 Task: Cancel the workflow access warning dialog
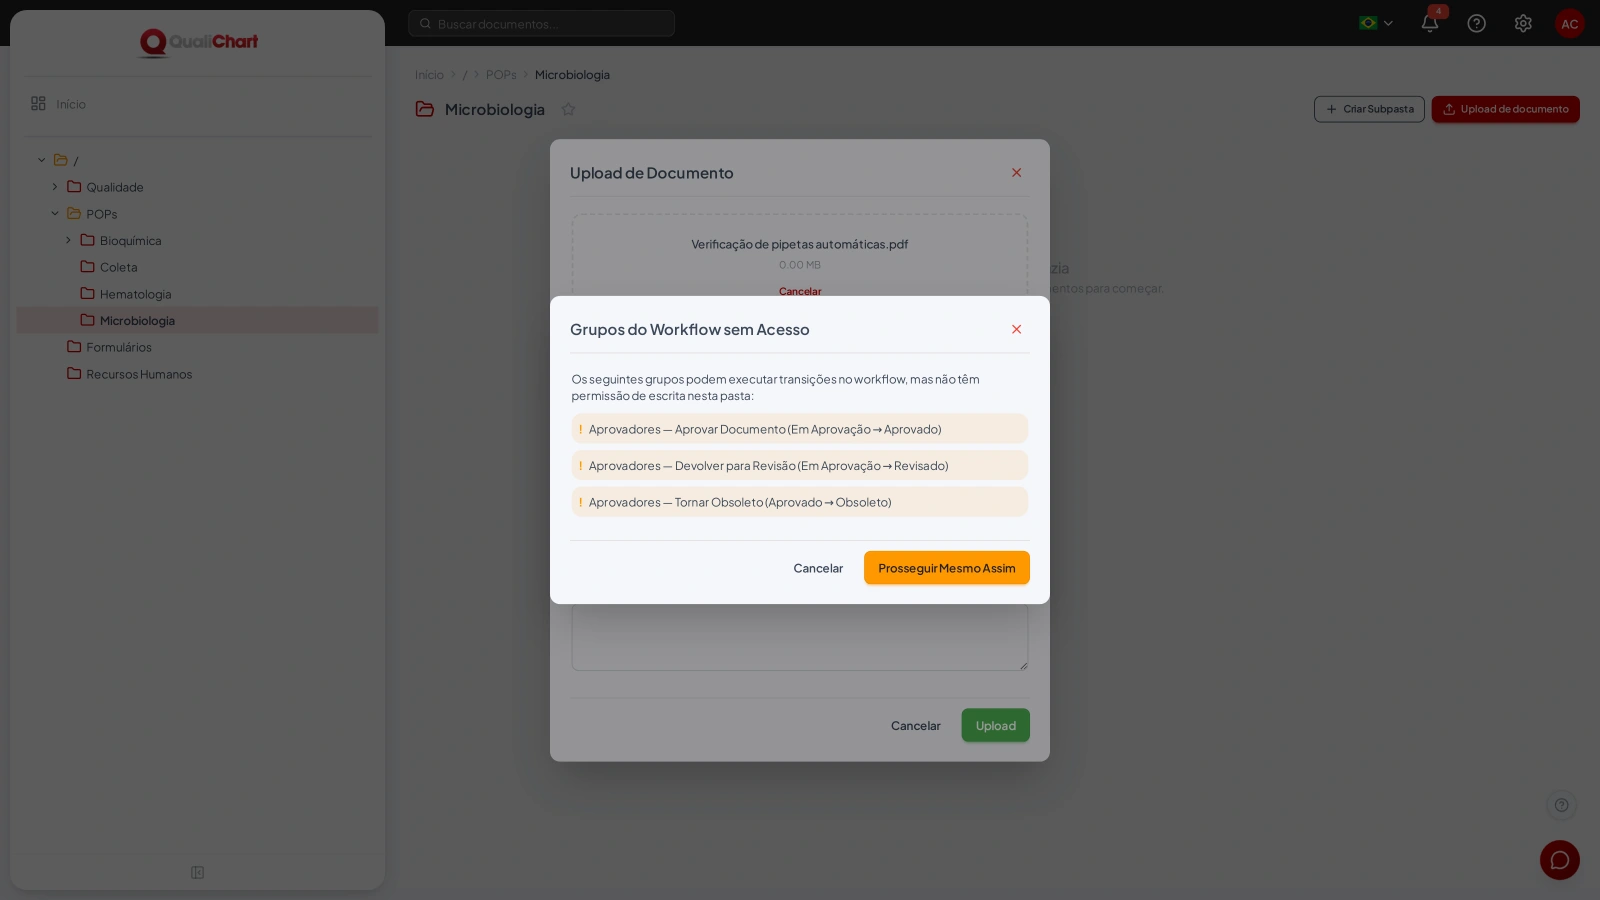(x=818, y=568)
